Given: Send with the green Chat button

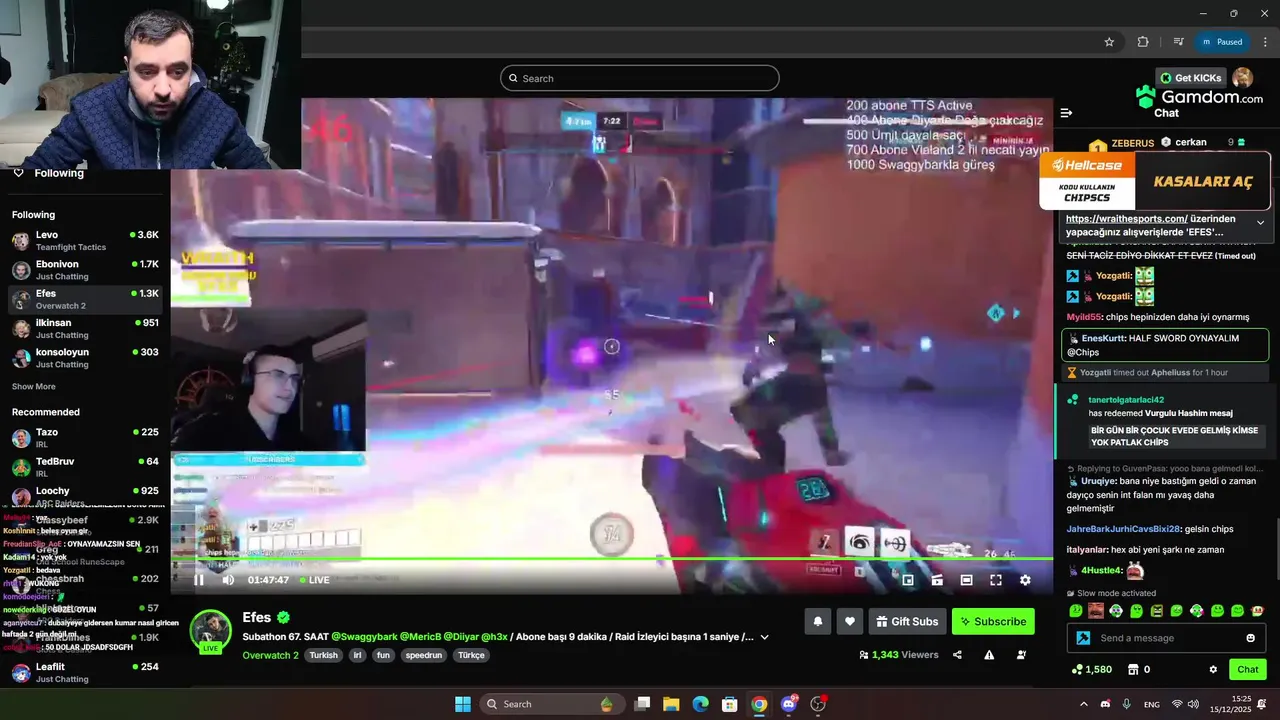Looking at the screenshot, I should pyautogui.click(x=1248, y=670).
